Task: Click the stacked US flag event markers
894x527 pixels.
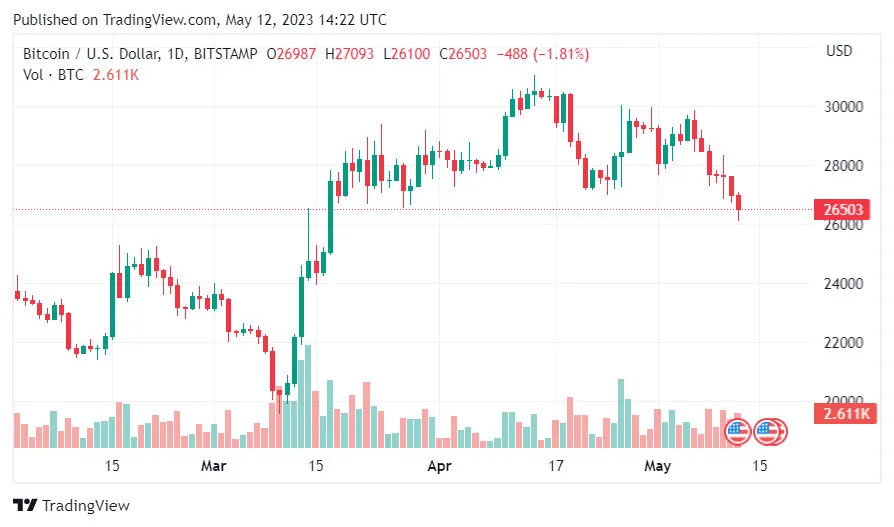Action: [770, 432]
